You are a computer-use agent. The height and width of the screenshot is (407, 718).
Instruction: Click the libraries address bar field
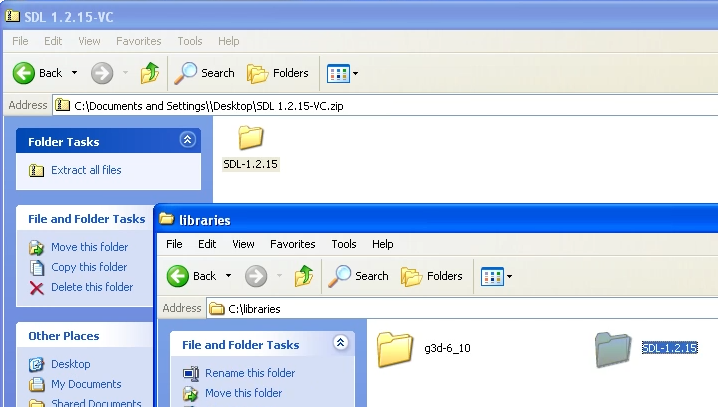pos(460,309)
